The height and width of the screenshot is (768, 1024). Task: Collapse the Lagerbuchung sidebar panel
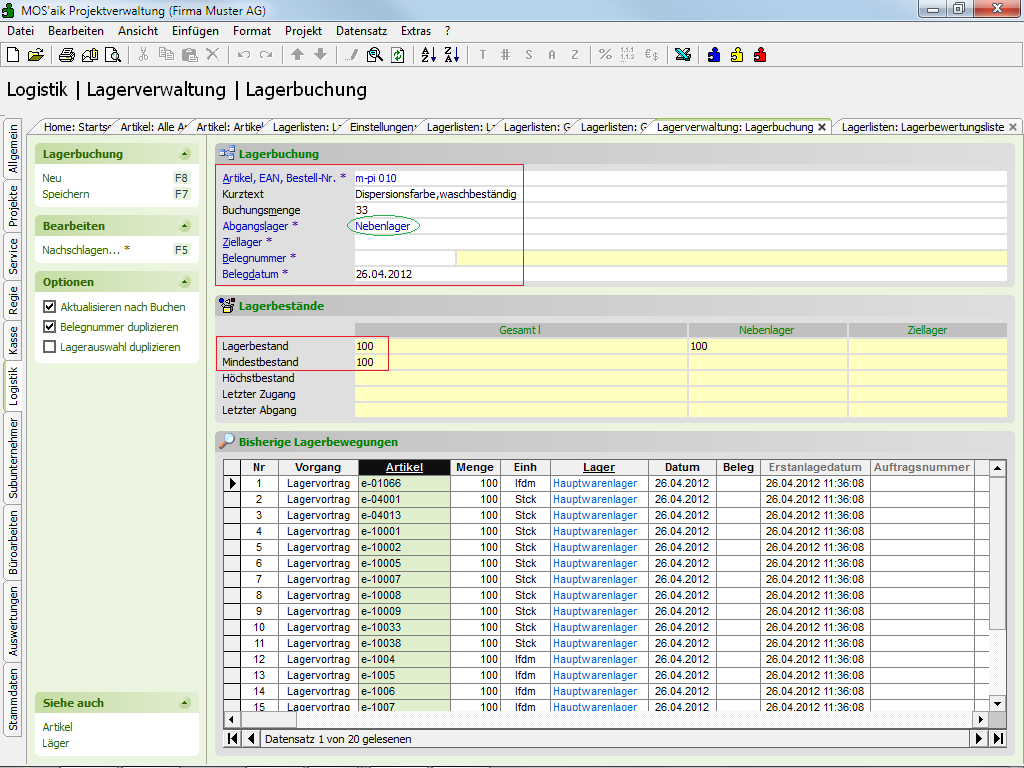(184, 155)
